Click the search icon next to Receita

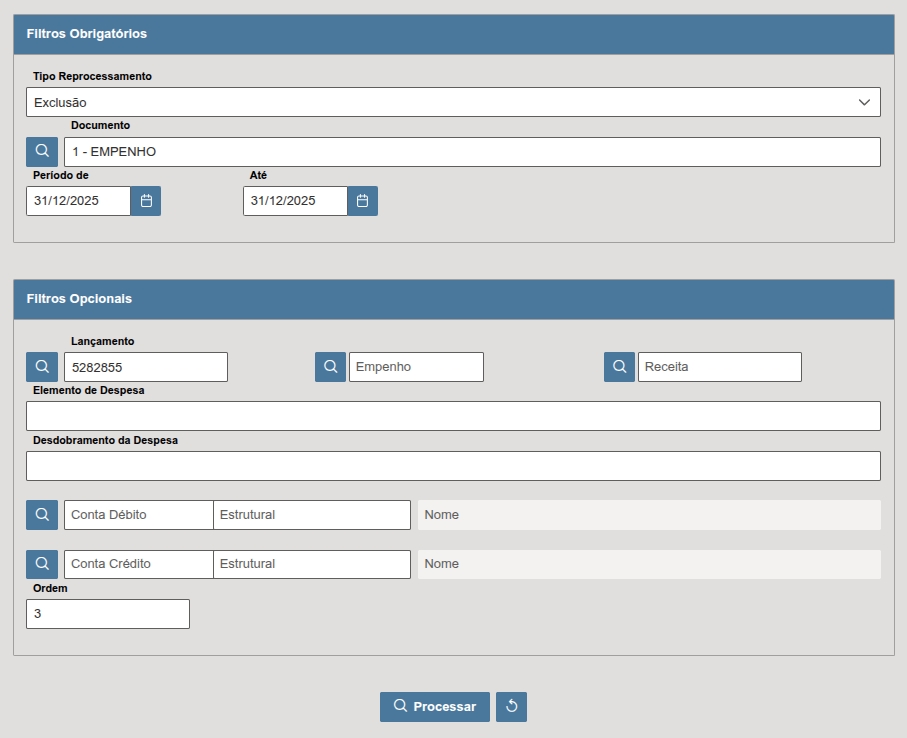[x=619, y=367]
